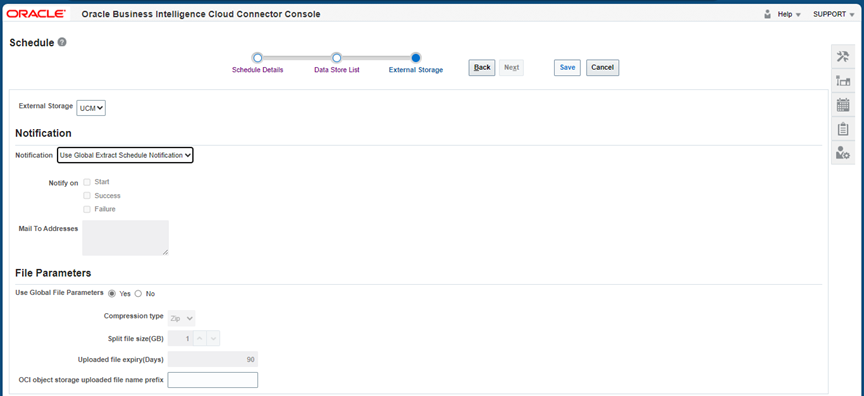This screenshot has width=864, height=396.
Task: Select Yes for Use Global File Parameters
Action: 112,294
